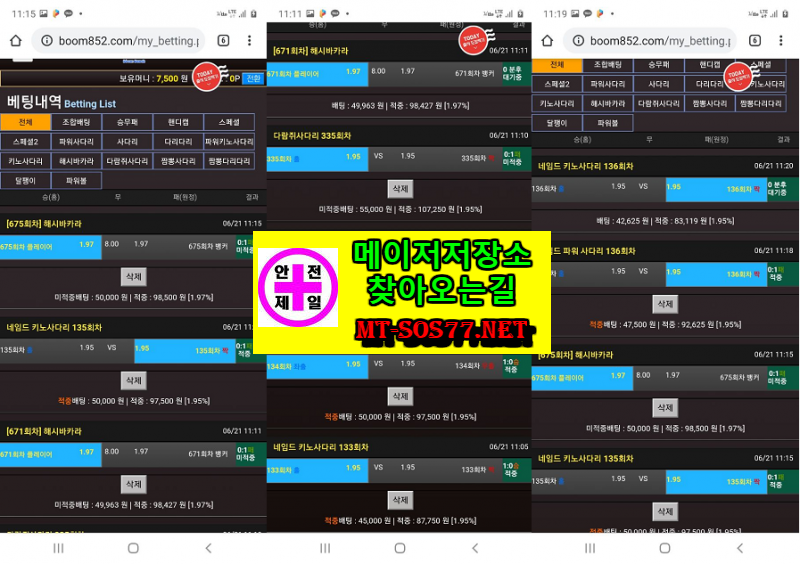Open the three-dot browser menu in left phone
Viewport: 800px width, 564px height.
(249, 41)
